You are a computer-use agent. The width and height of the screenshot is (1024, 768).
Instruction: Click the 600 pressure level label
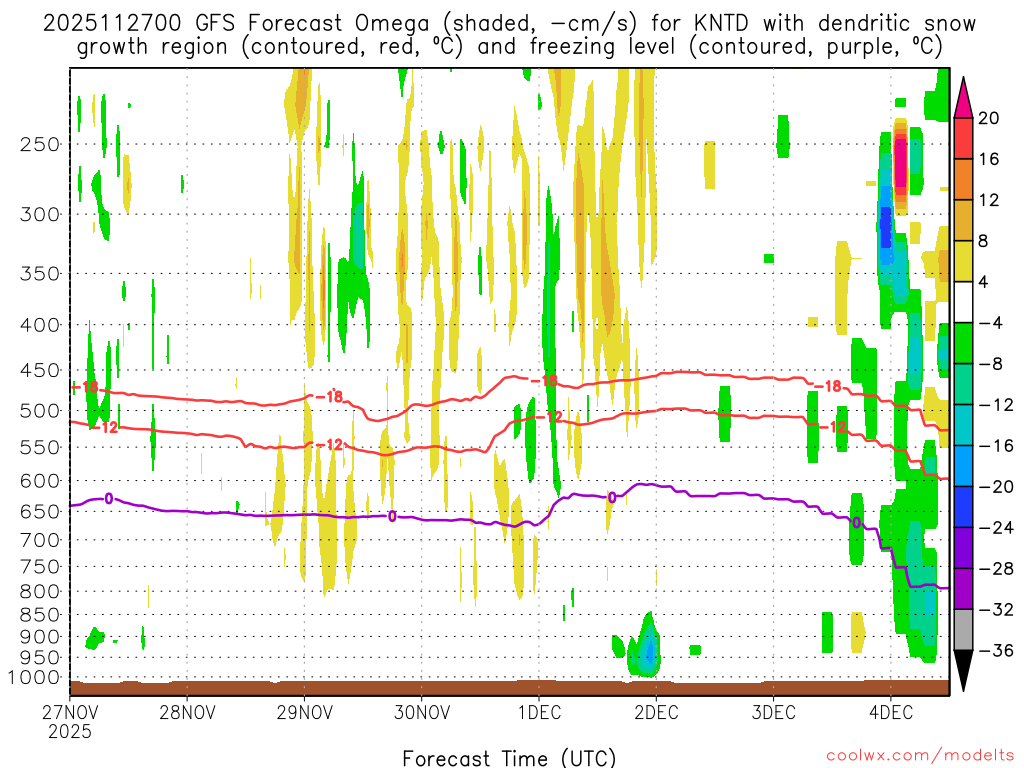point(40,481)
